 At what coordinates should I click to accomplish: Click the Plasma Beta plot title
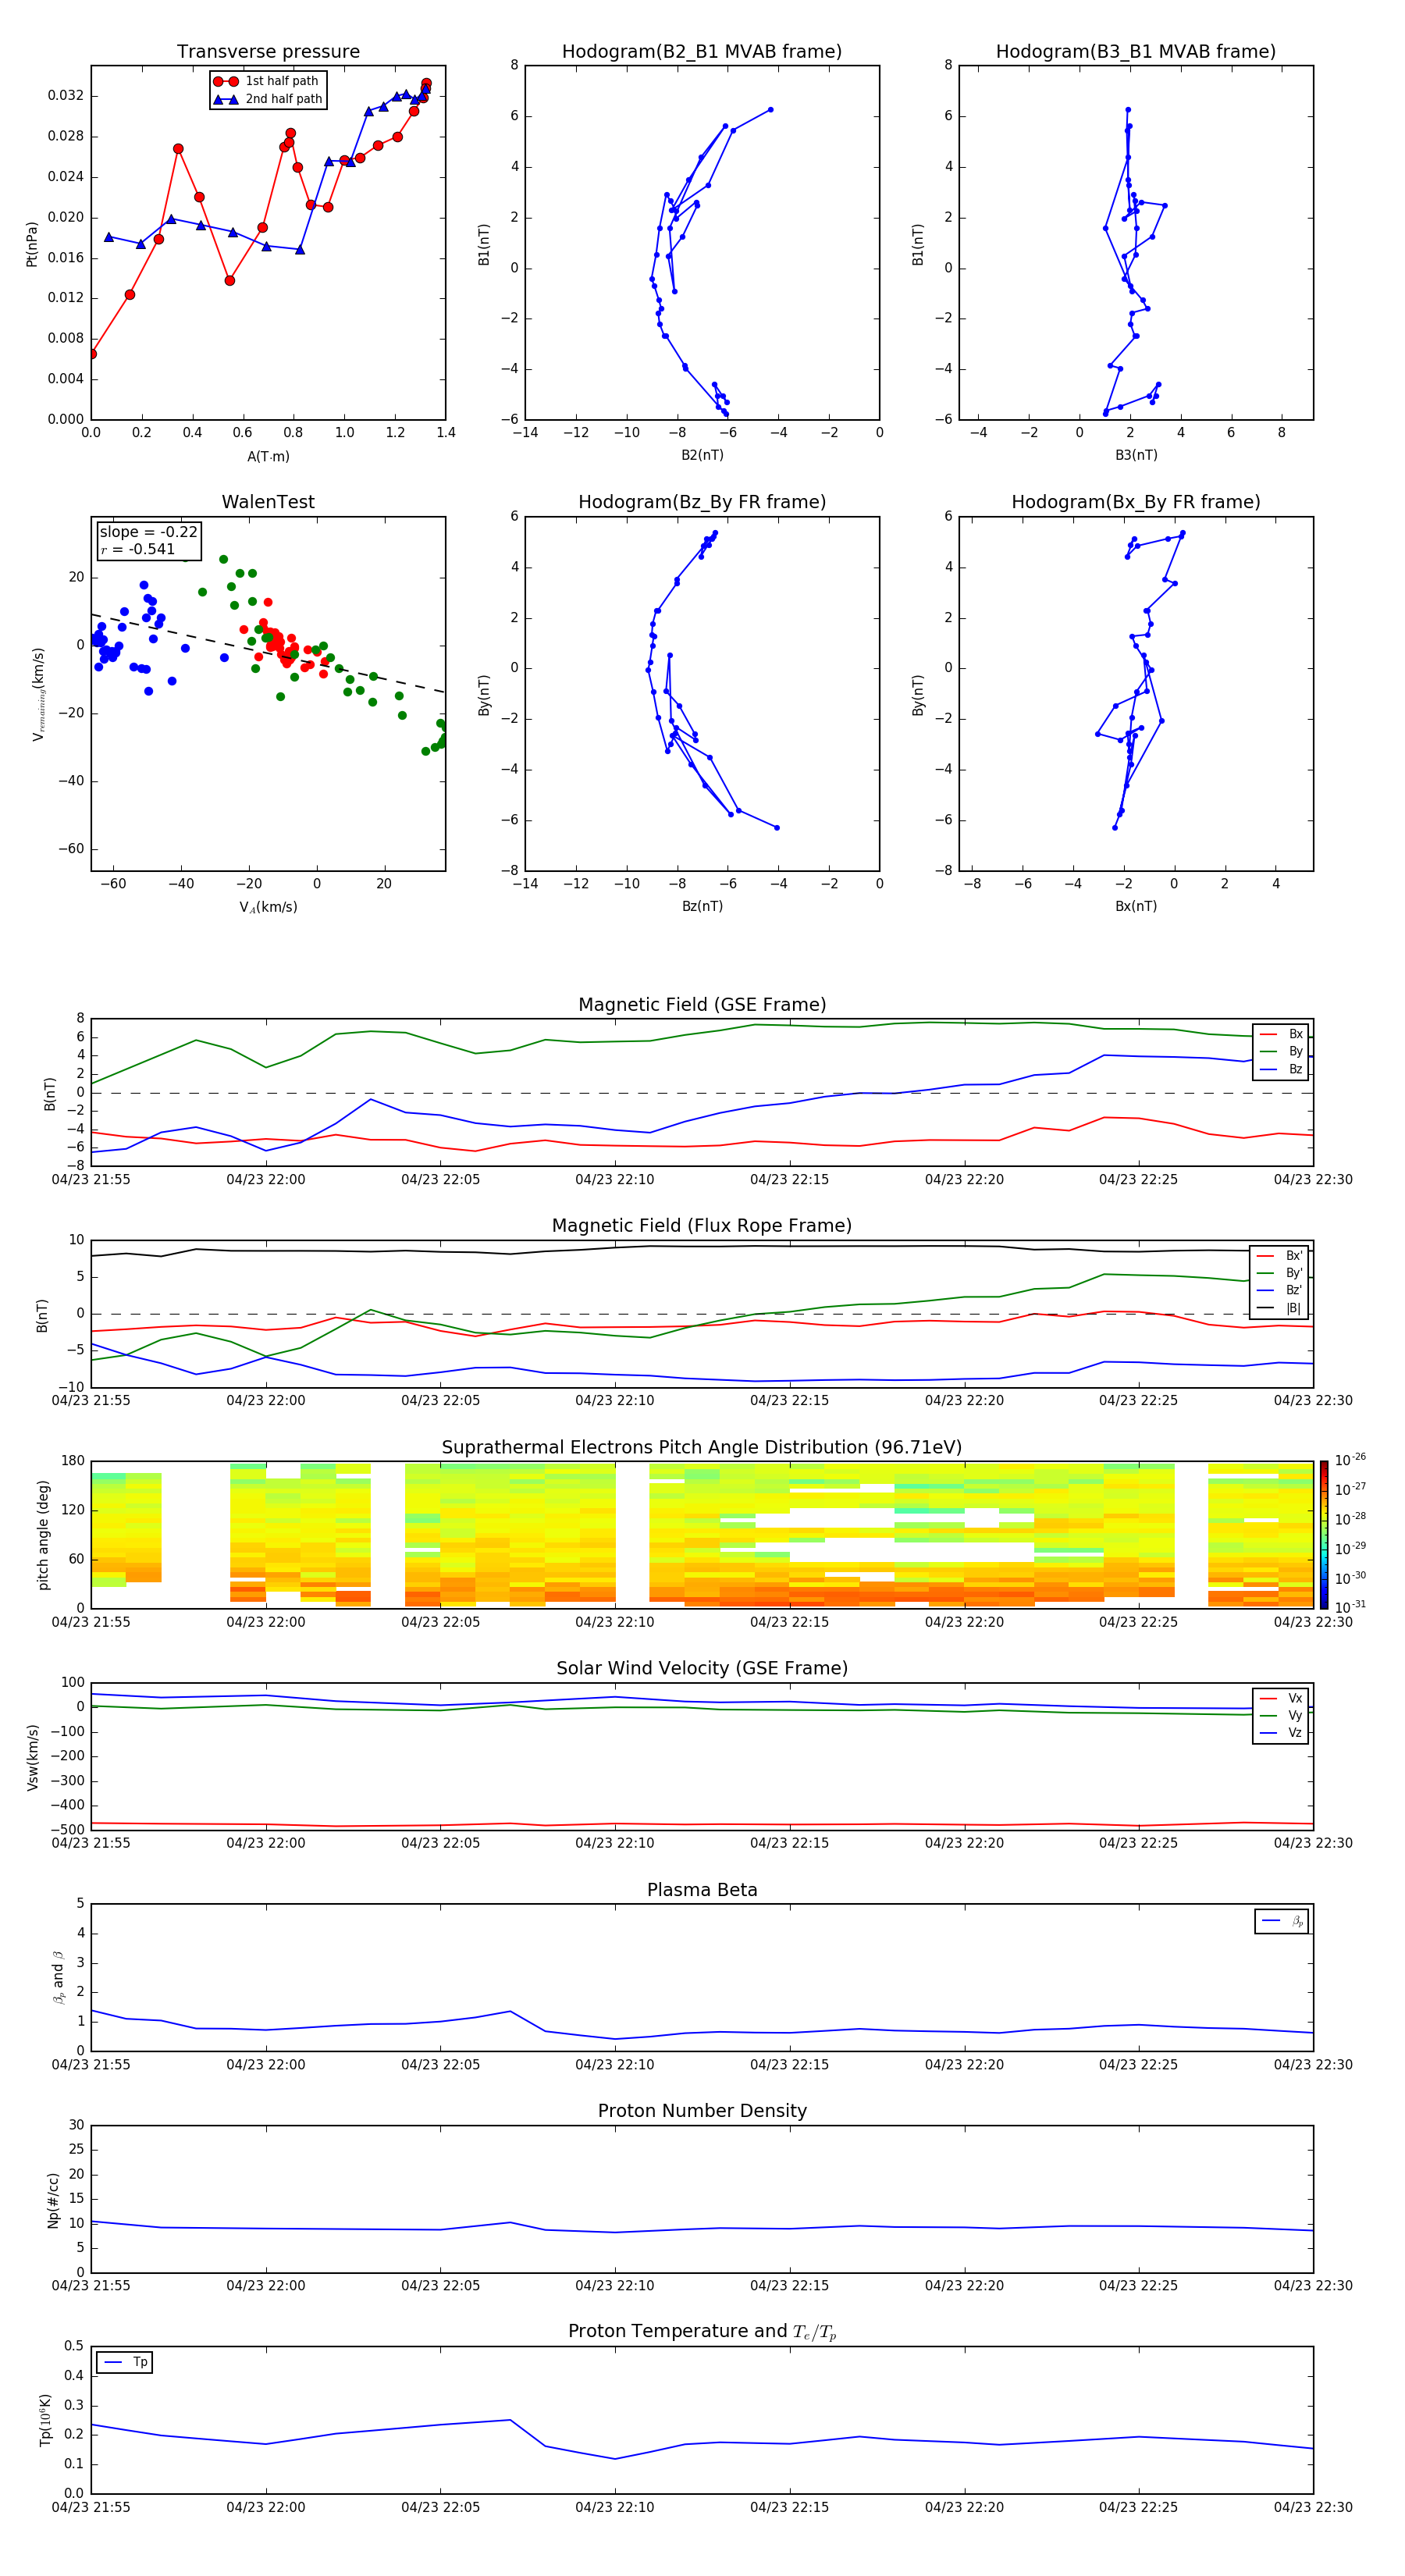702,1890
